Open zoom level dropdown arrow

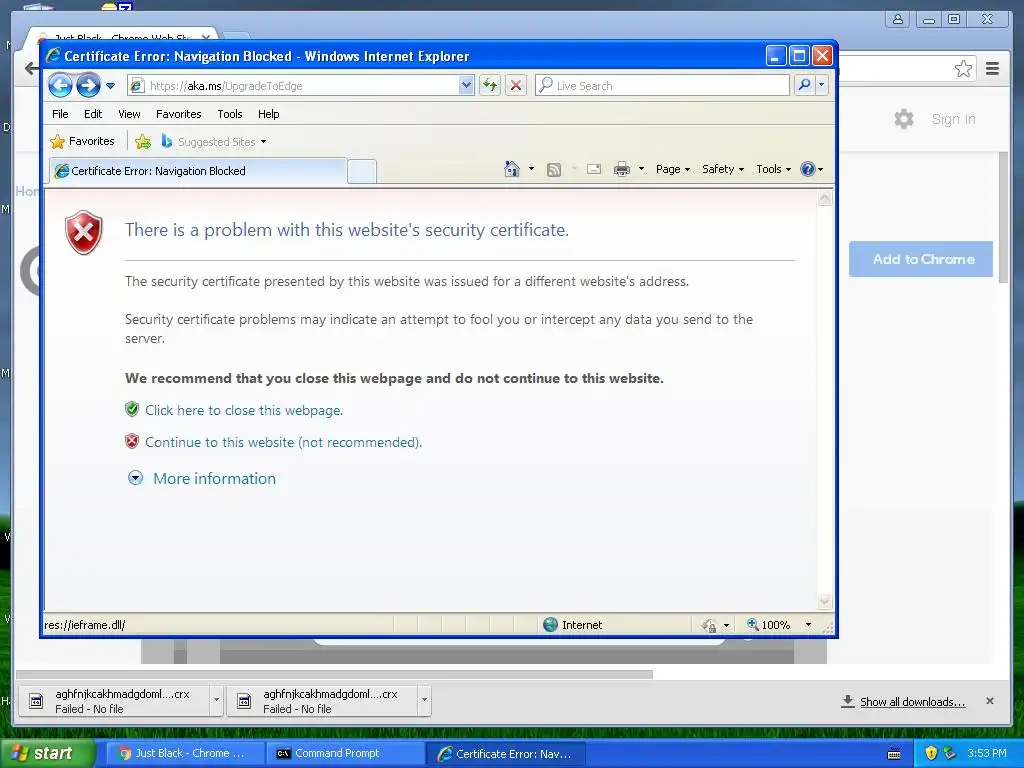coord(808,624)
